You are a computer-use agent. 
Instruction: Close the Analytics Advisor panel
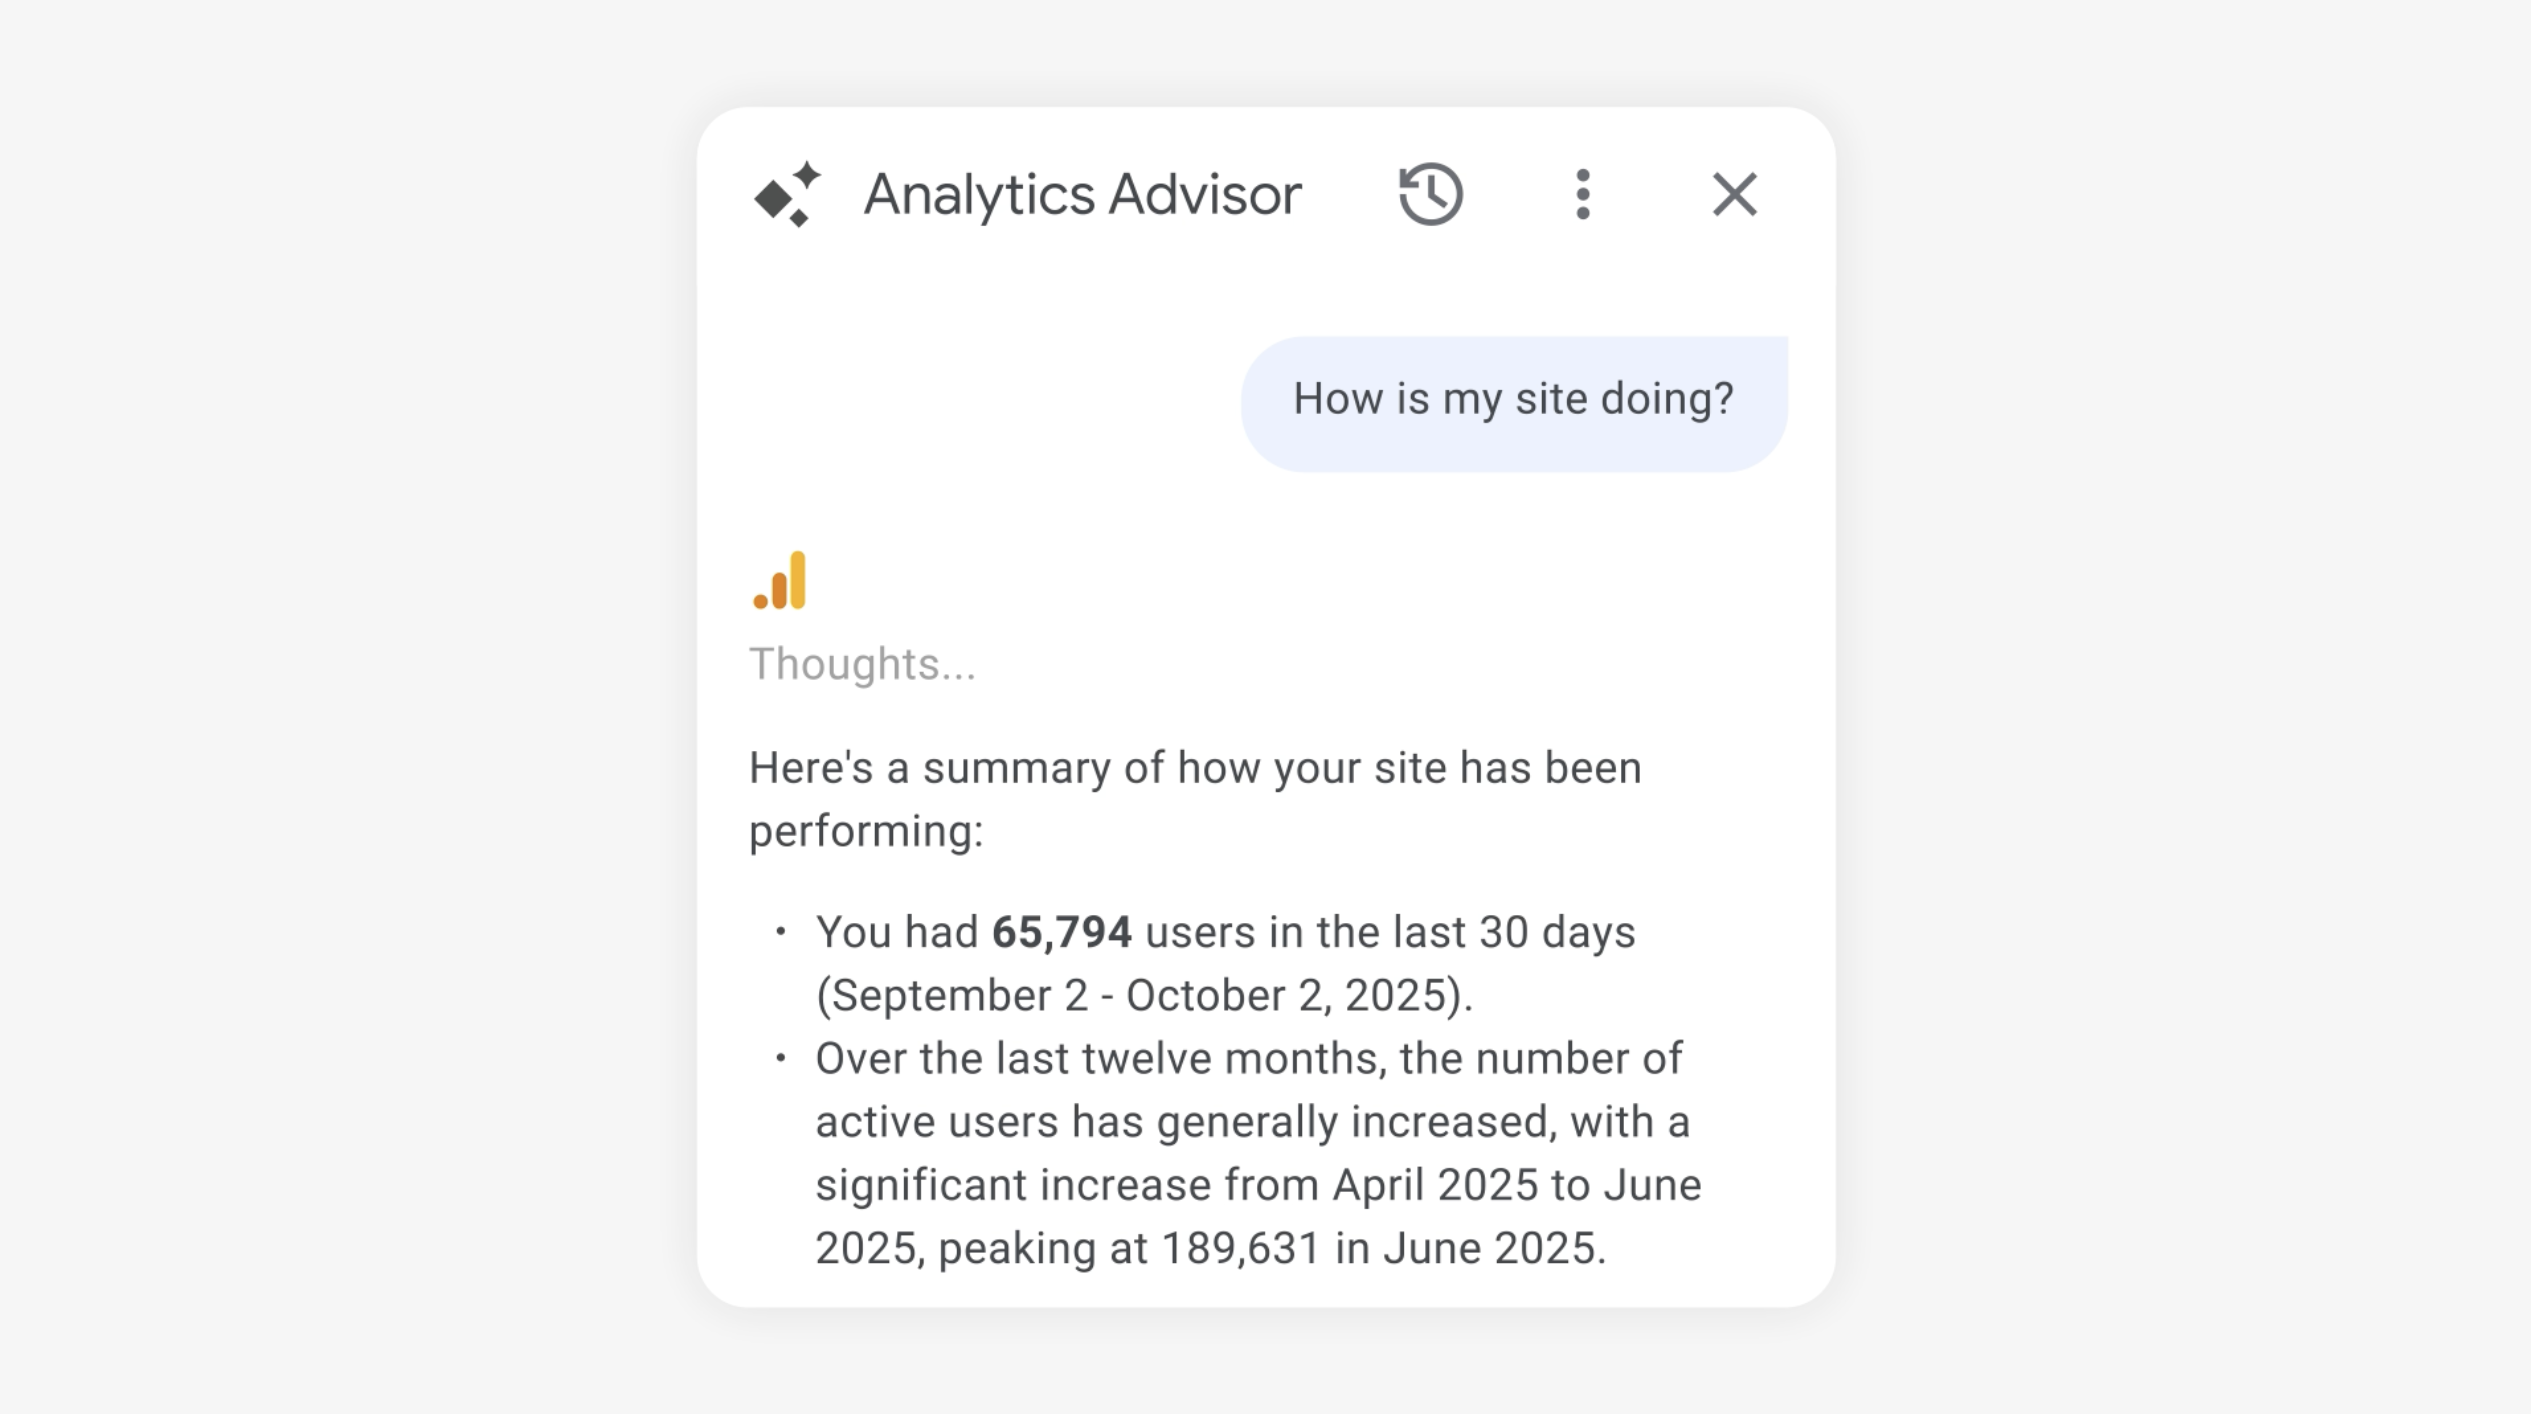tap(1735, 195)
